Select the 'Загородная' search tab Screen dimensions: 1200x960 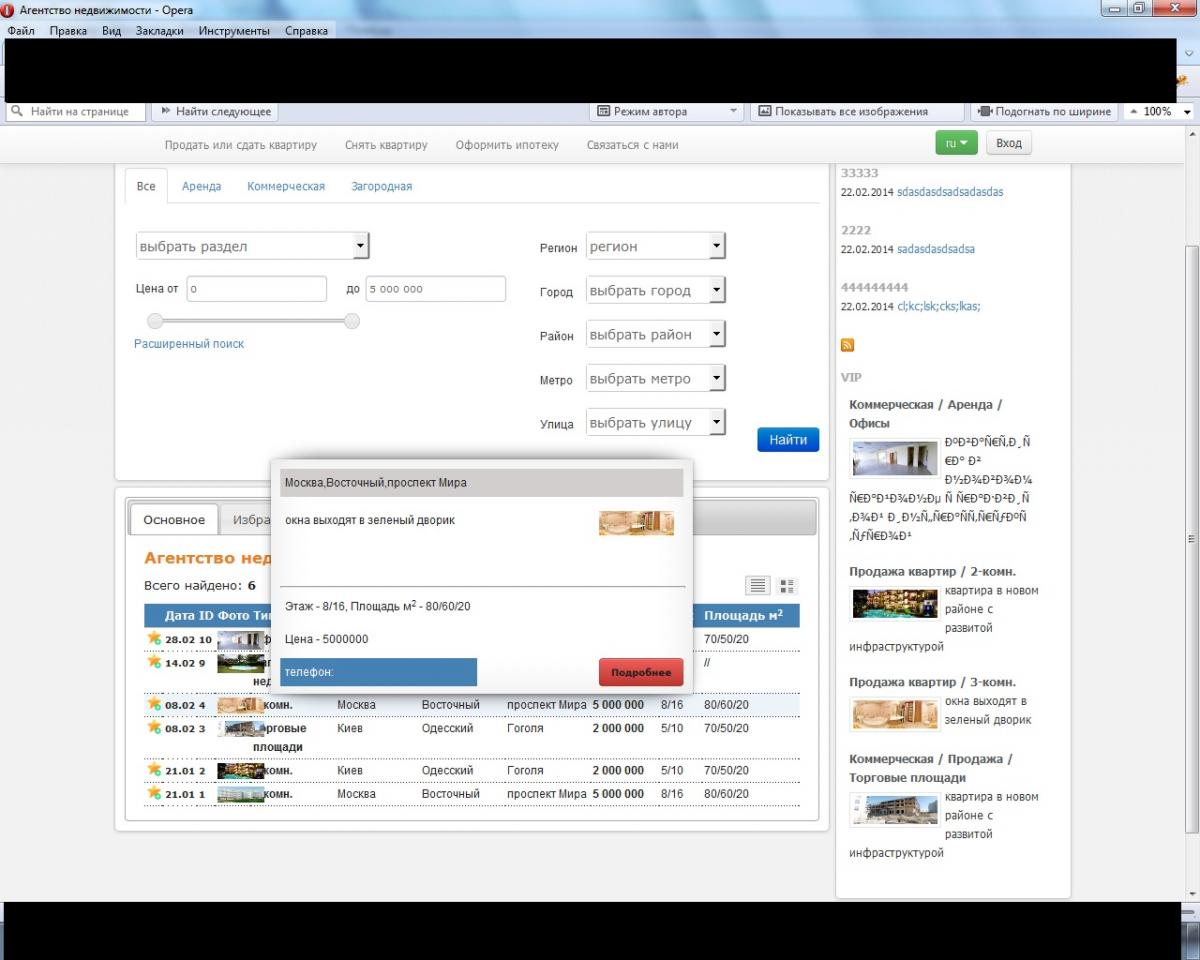(381, 186)
